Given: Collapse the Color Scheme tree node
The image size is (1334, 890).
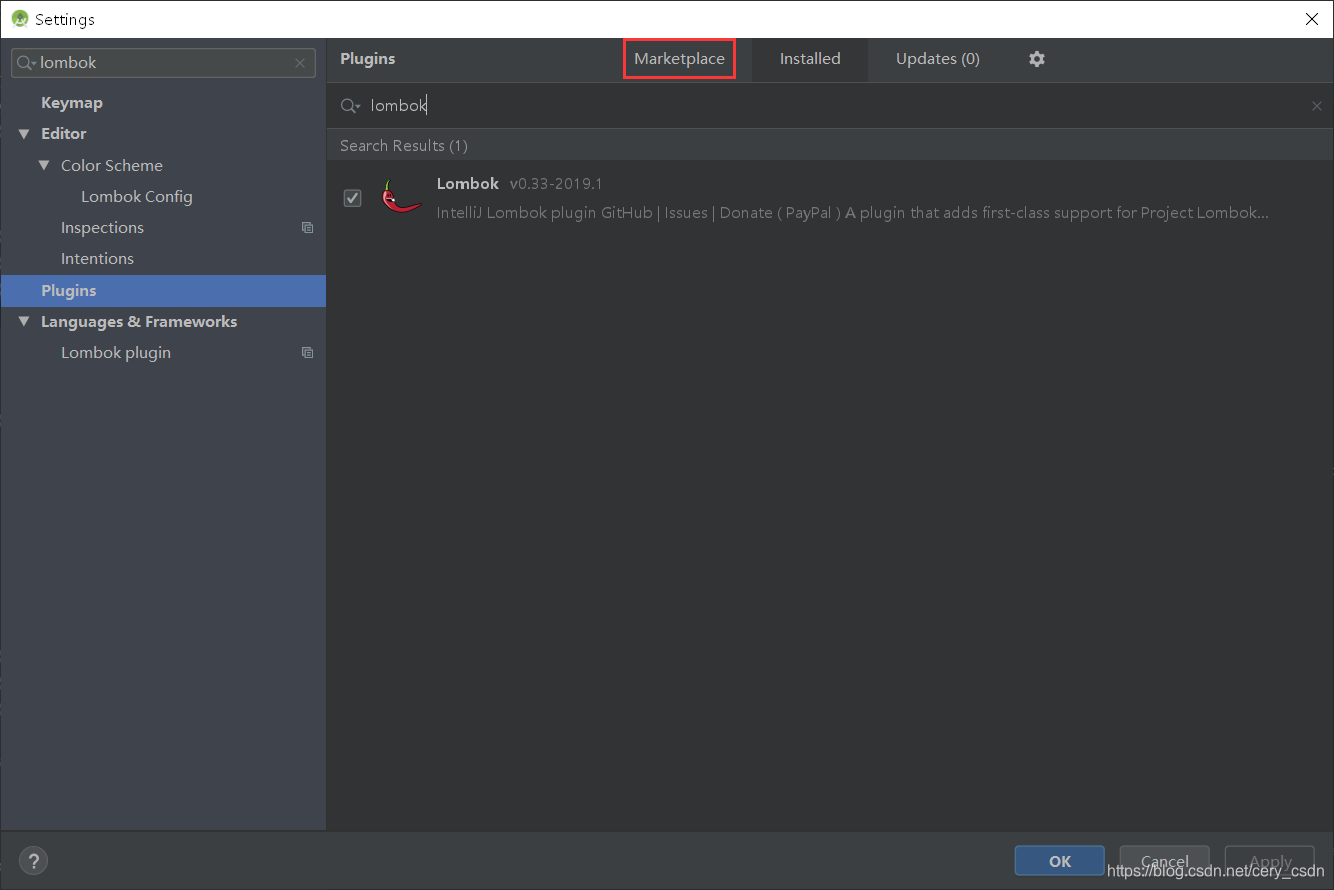Looking at the screenshot, I should coord(45,166).
